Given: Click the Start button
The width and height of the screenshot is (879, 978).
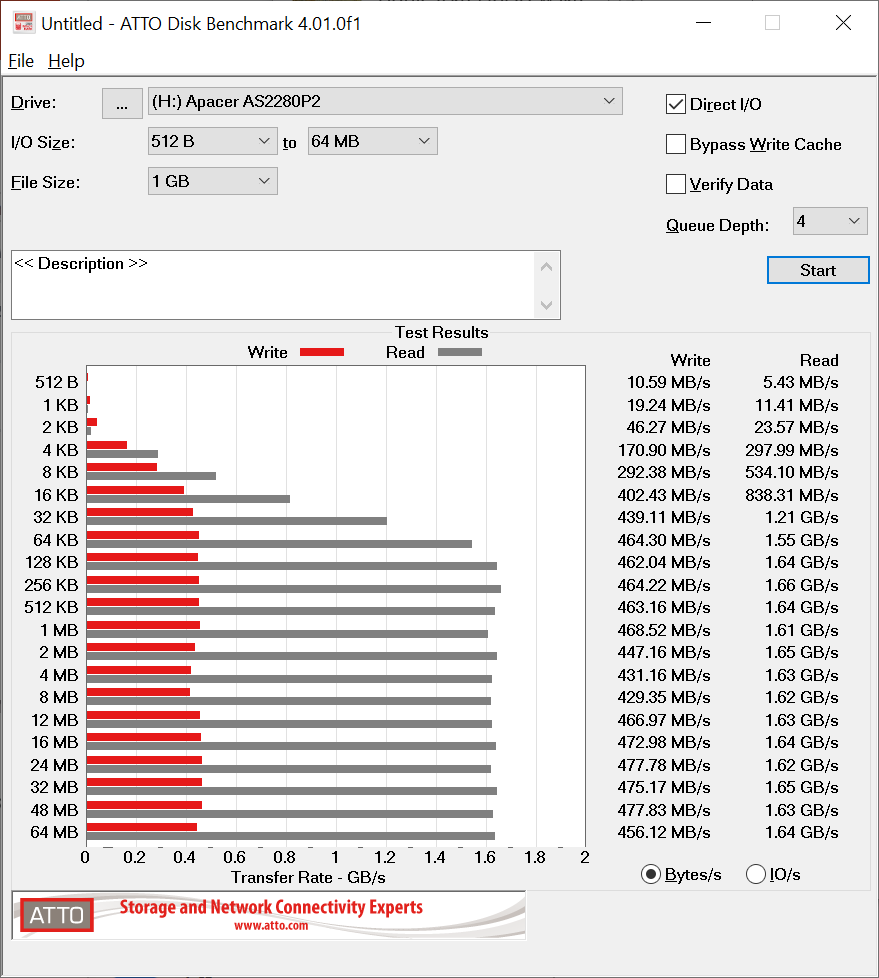Looking at the screenshot, I should [818, 270].
